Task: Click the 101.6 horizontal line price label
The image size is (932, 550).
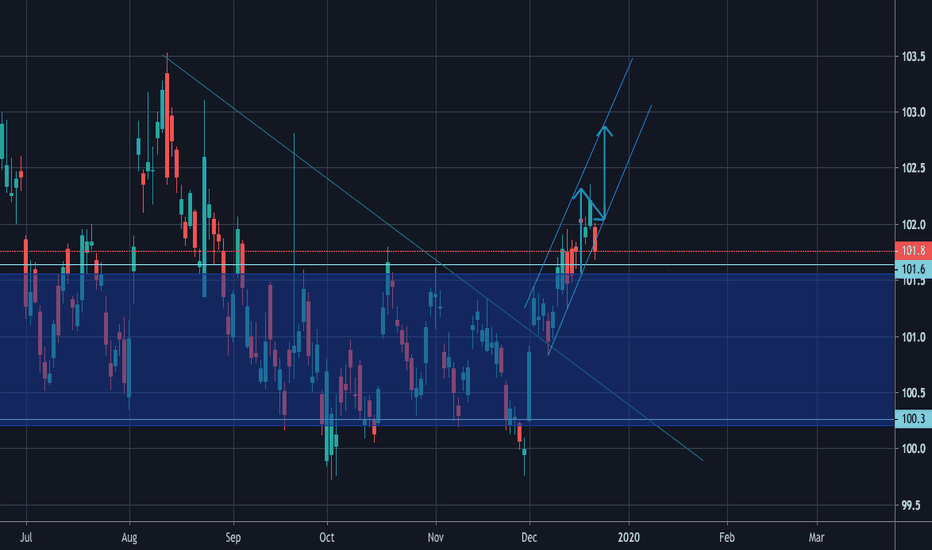Action: (x=913, y=269)
